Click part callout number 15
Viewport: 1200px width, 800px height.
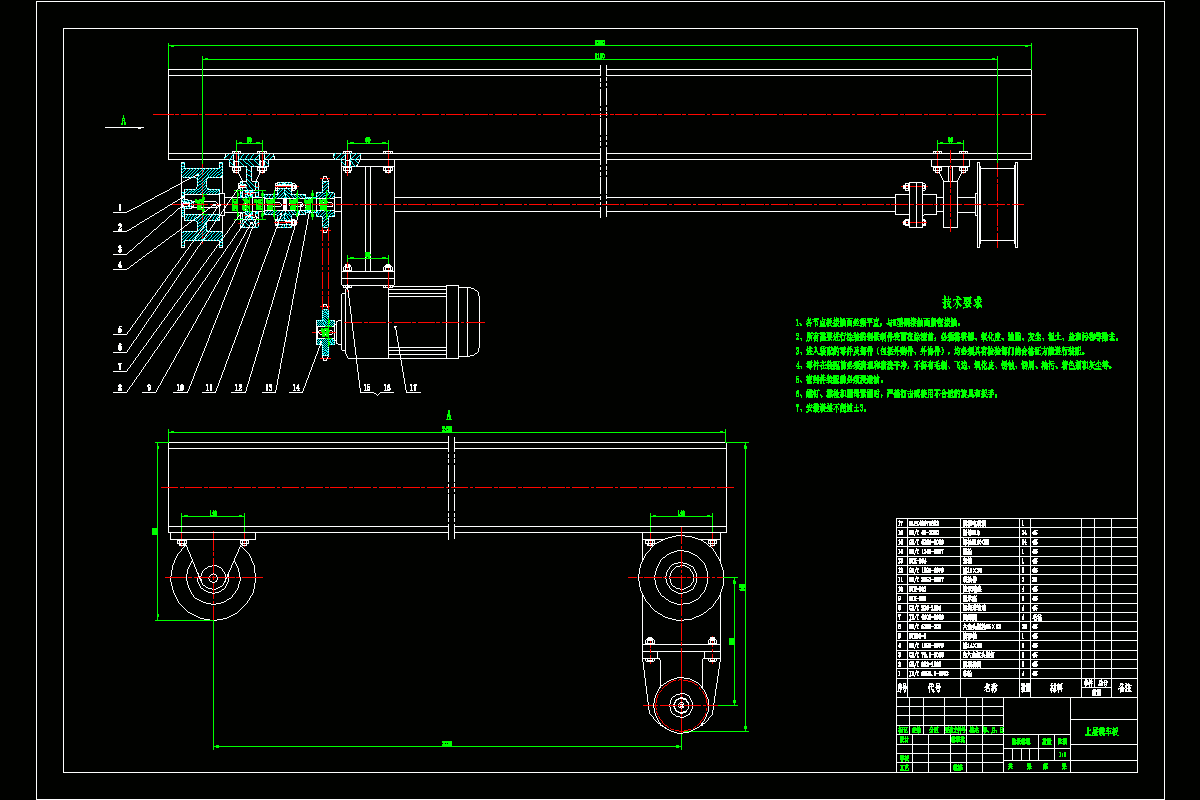pyautogui.click(x=365, y=387)
